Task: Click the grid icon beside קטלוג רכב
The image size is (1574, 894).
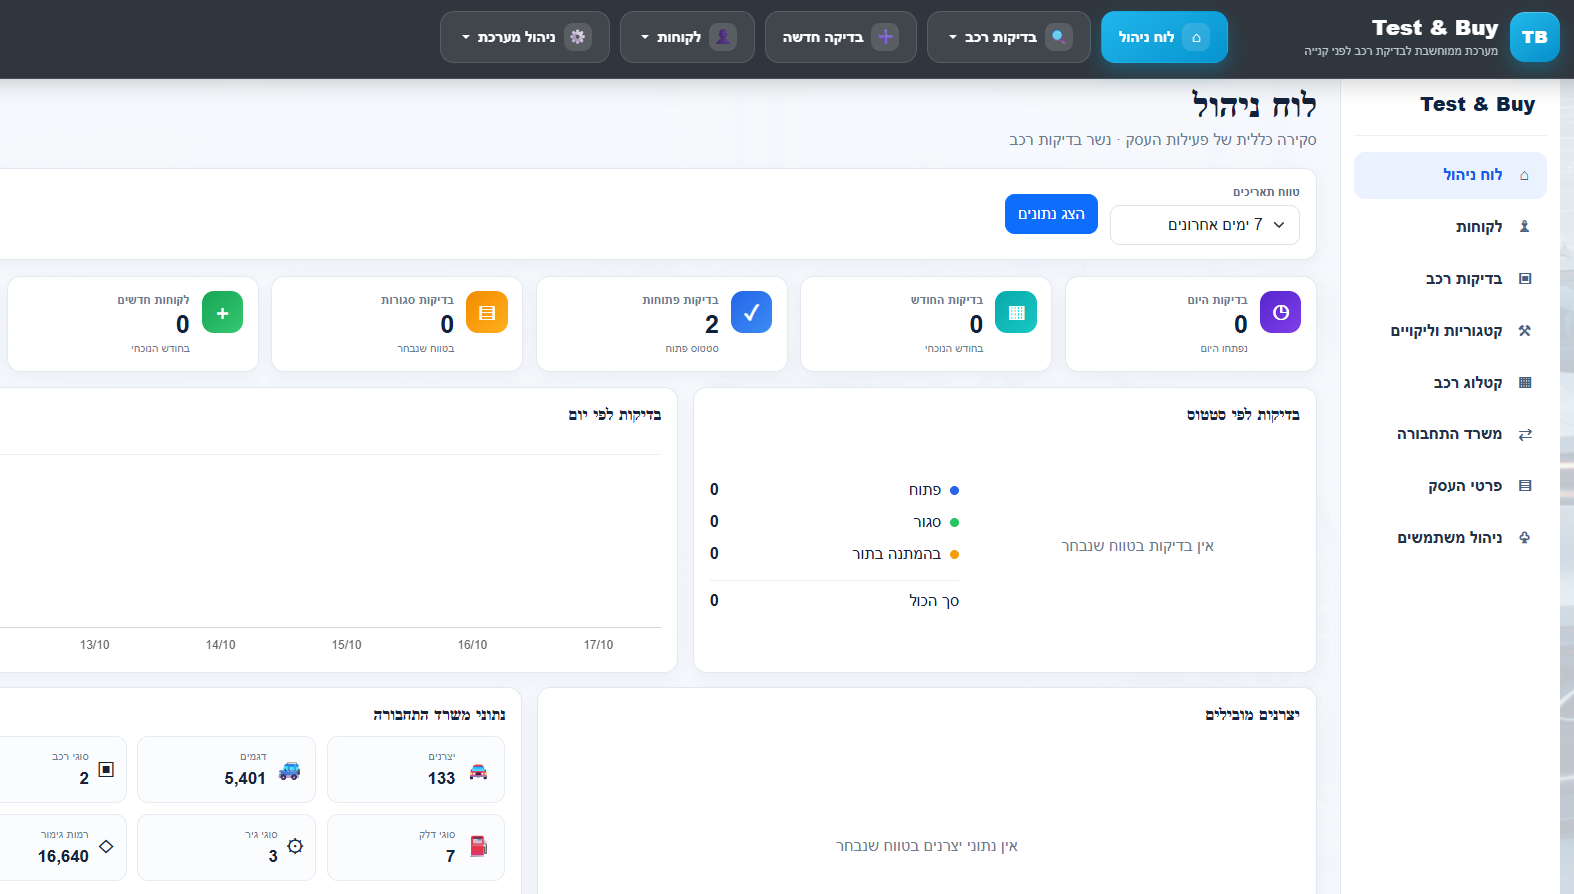Action: (x=1524, y=383)
